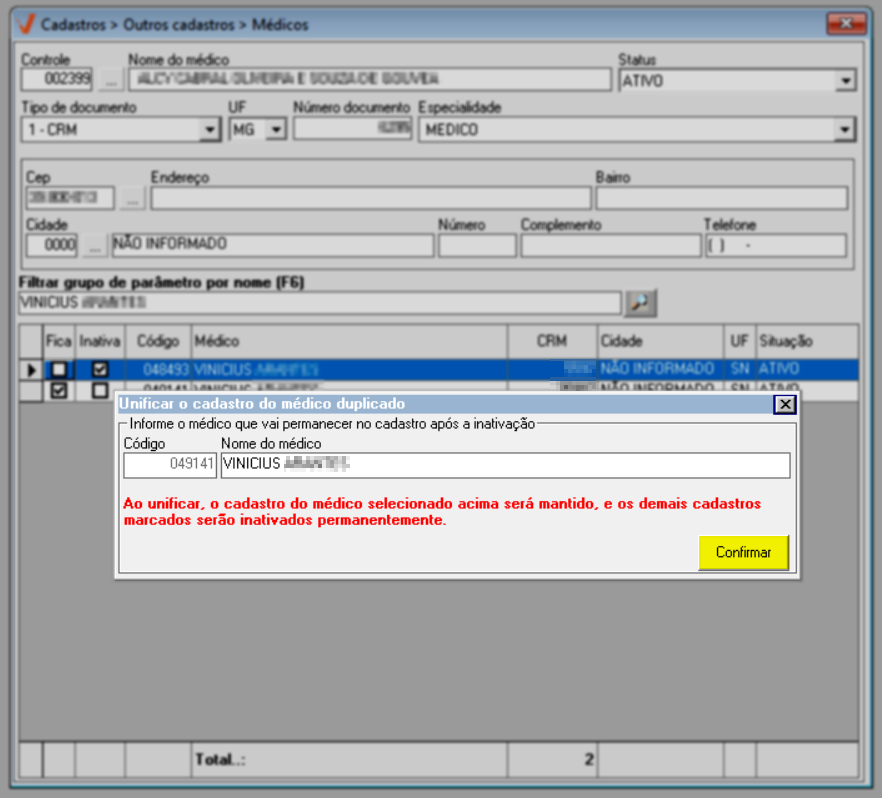Click the UF column header
Image resolution: width=882 pixels, height=798 pixels.
(x=740, y=341)
